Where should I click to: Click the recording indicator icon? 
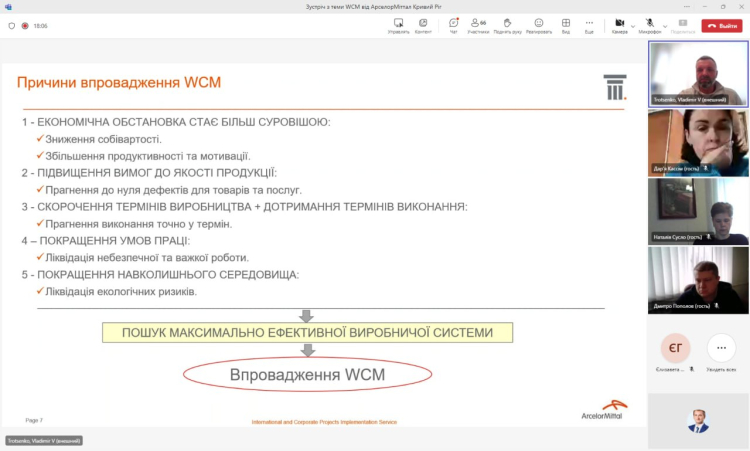point(24,27)
